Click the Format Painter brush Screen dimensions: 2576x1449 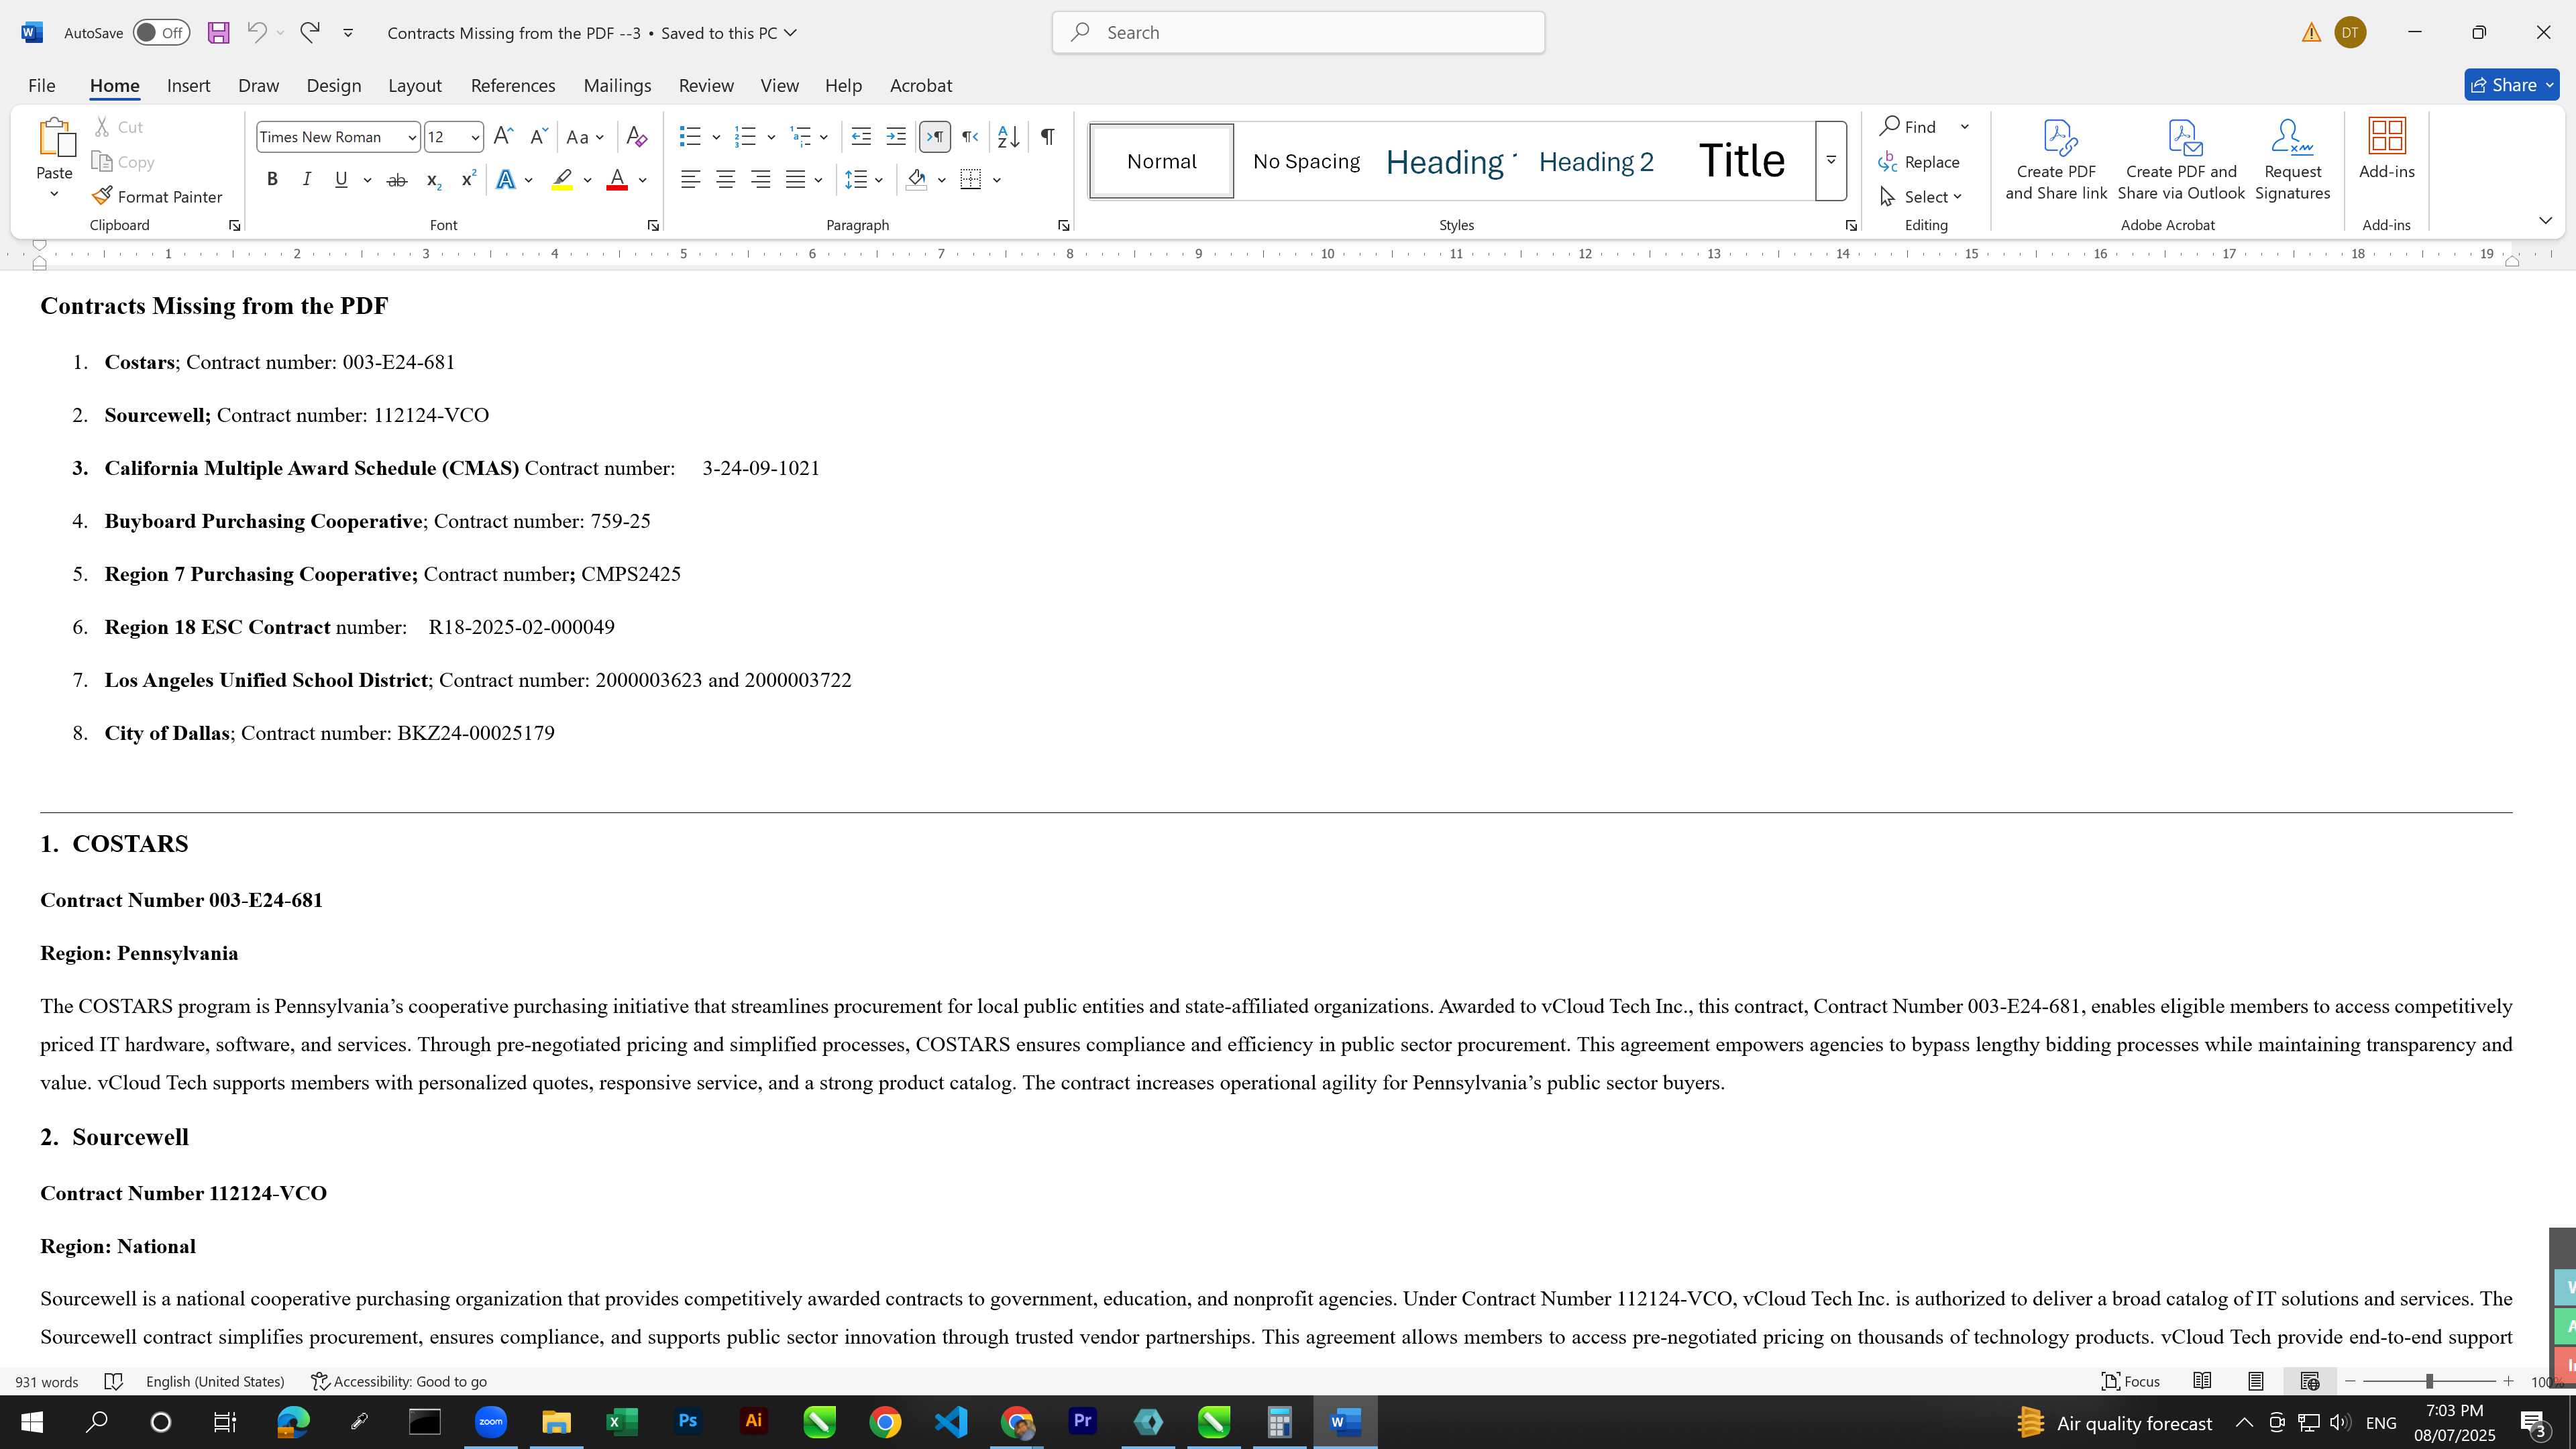point(157,197)
